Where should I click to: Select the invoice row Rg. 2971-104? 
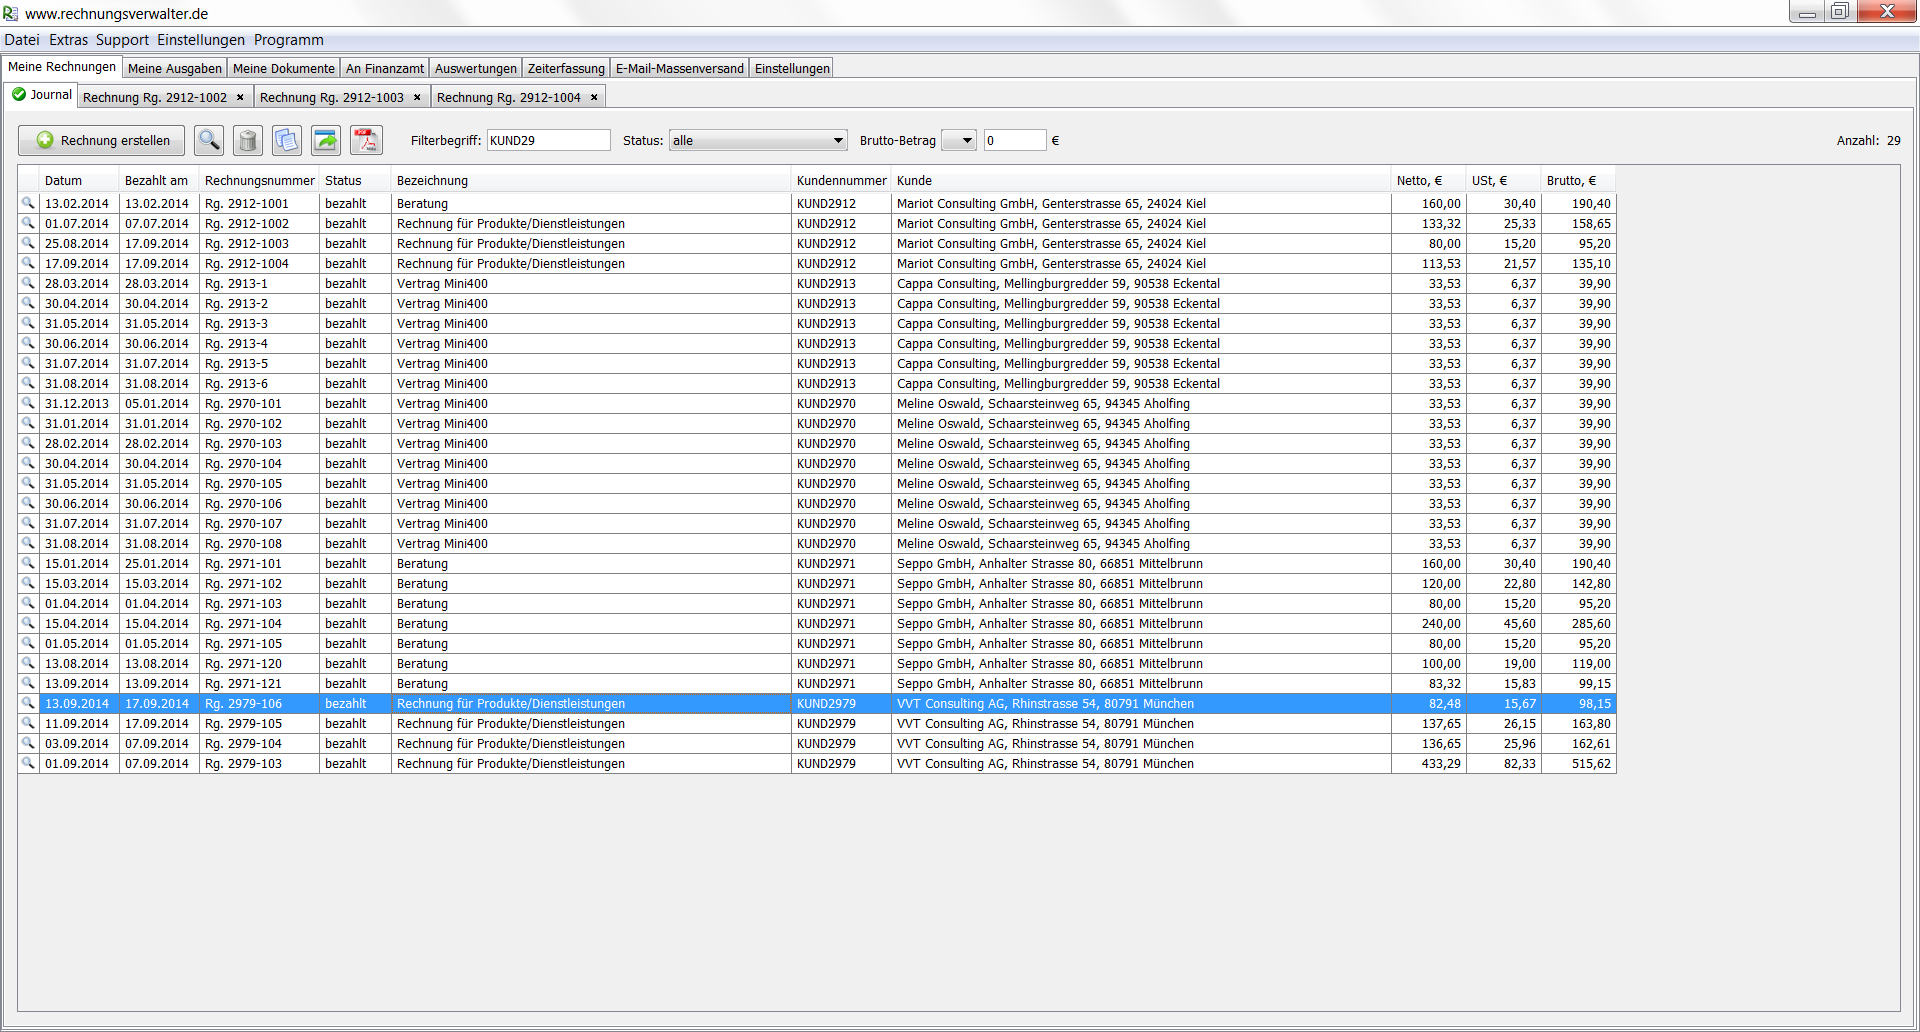tap(243, 624)
